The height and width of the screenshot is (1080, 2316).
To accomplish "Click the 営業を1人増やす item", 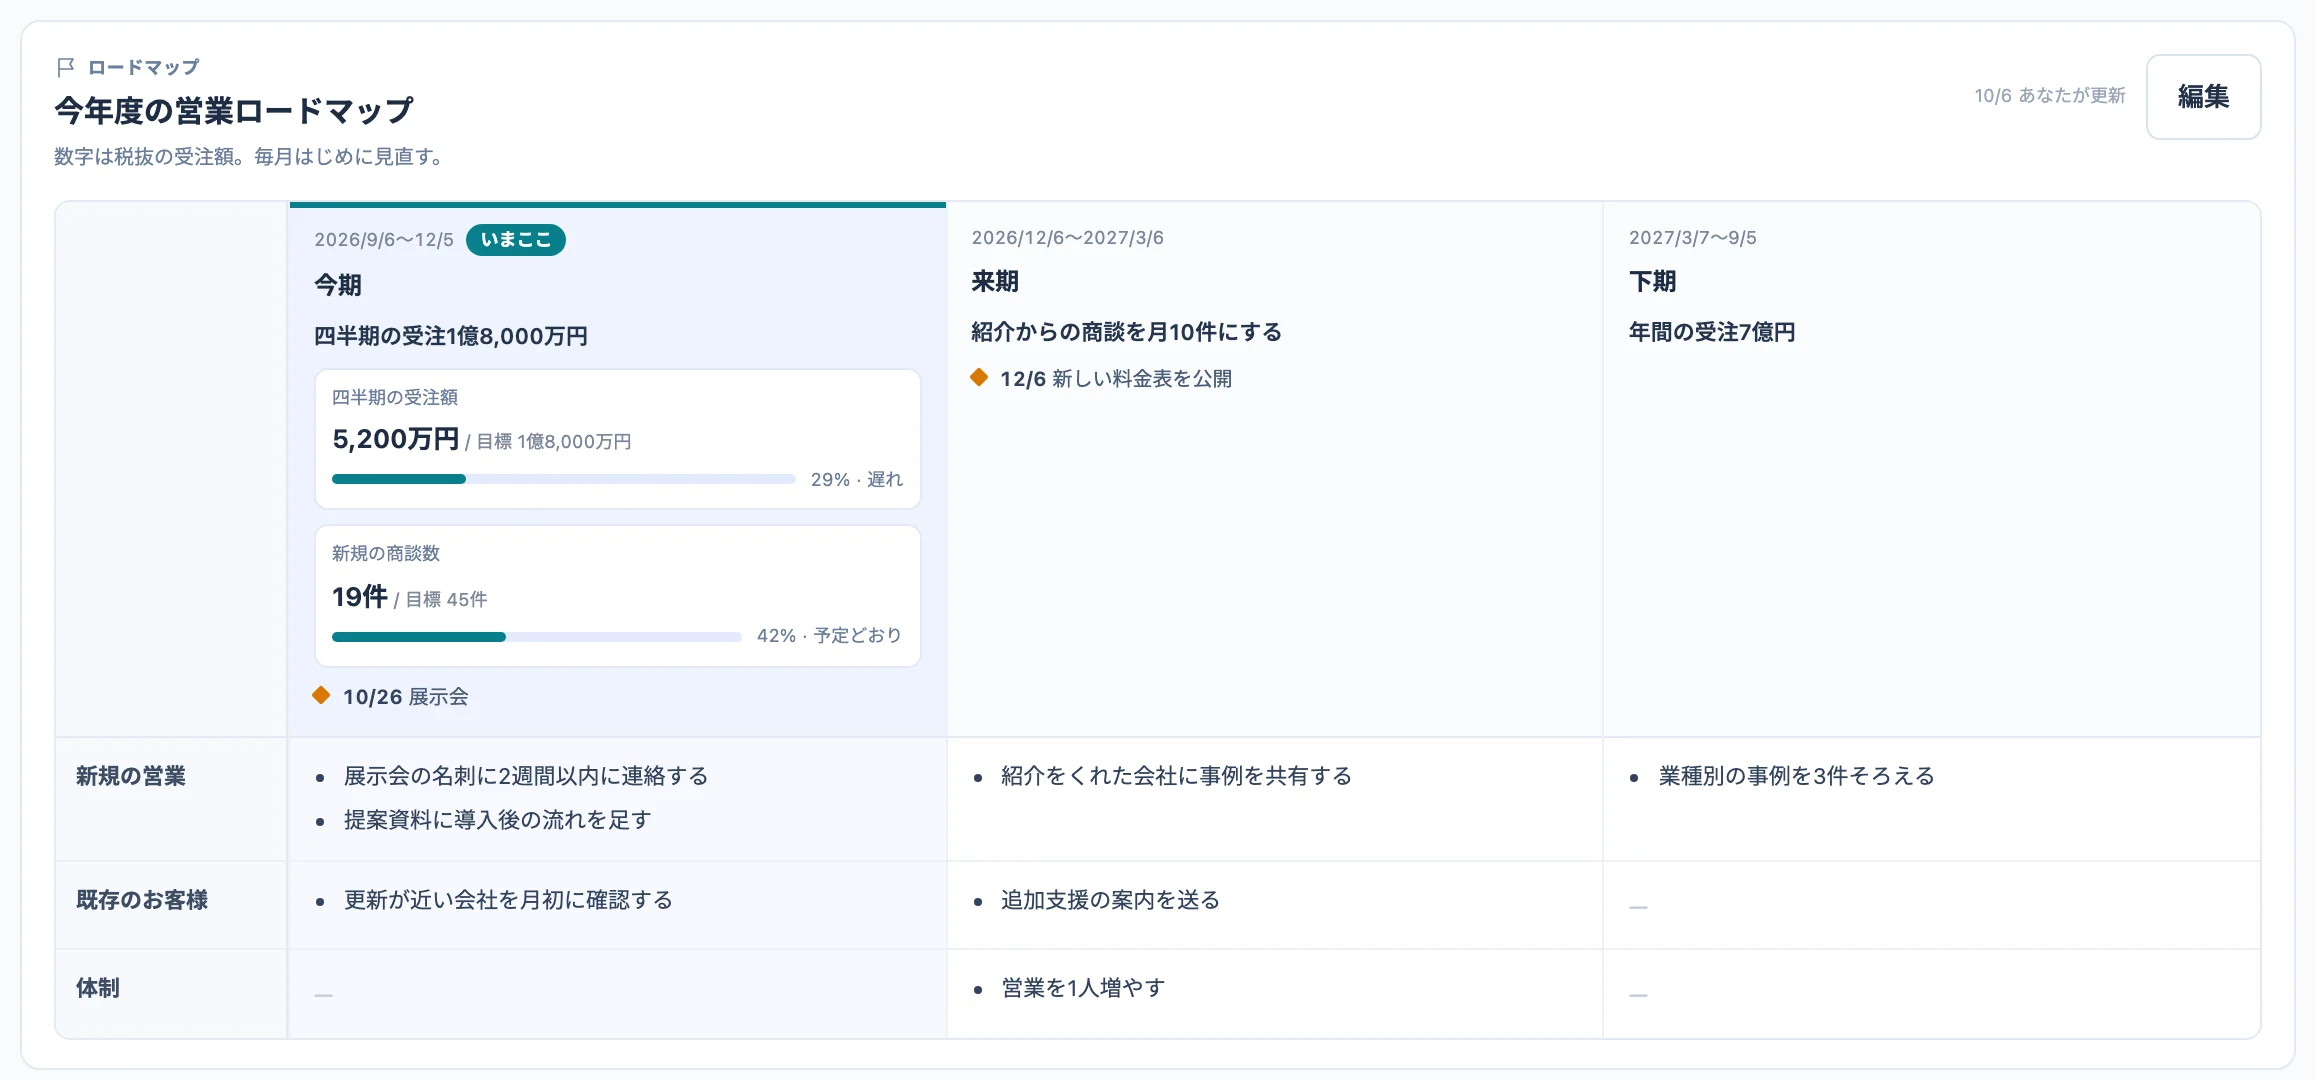I will [x=1083, y=988].
